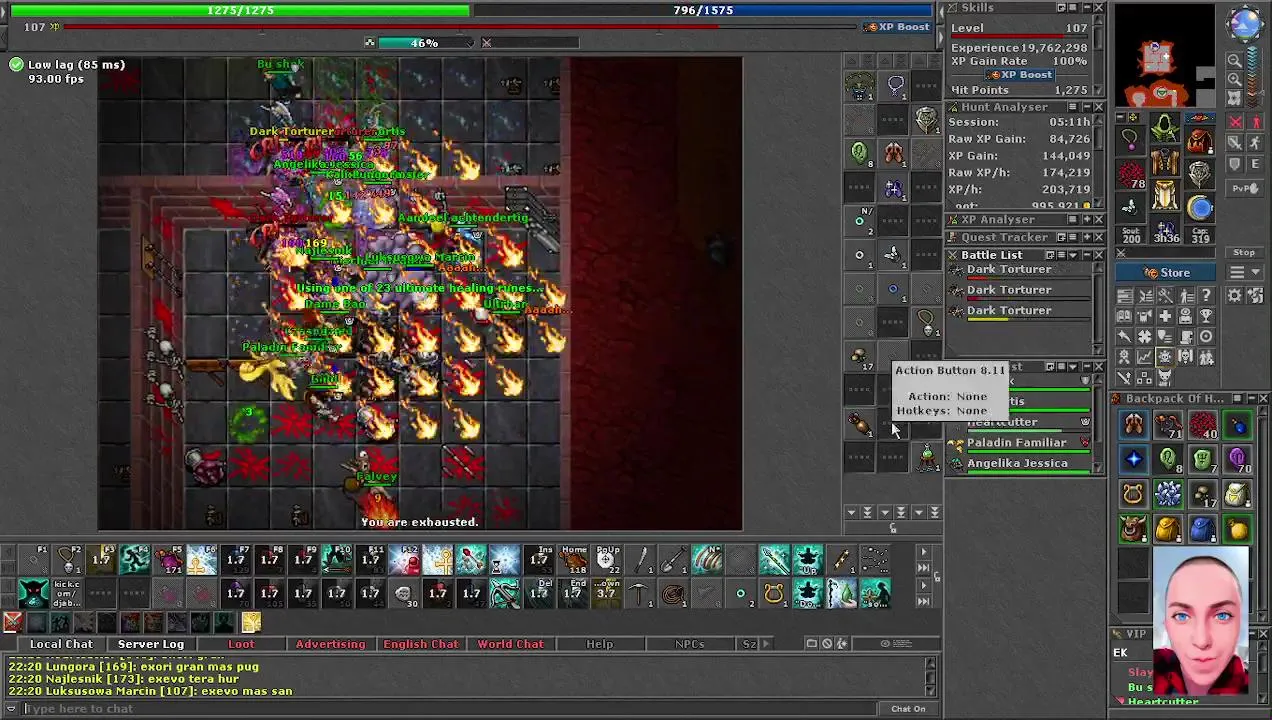The height and width of the screenshot is (720, 1272).
Task: Click the red weapon slot showing 78
Action: pos(1131,173)
